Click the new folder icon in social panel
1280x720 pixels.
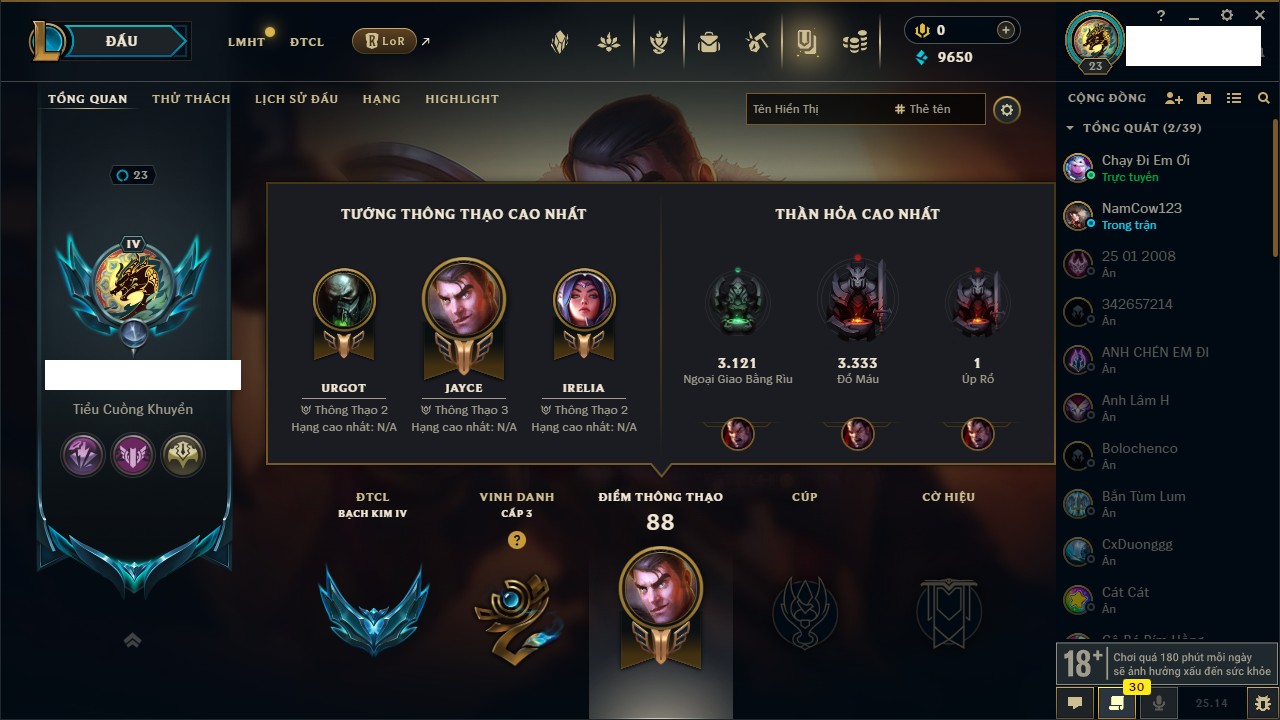[x=1204, y=98]
